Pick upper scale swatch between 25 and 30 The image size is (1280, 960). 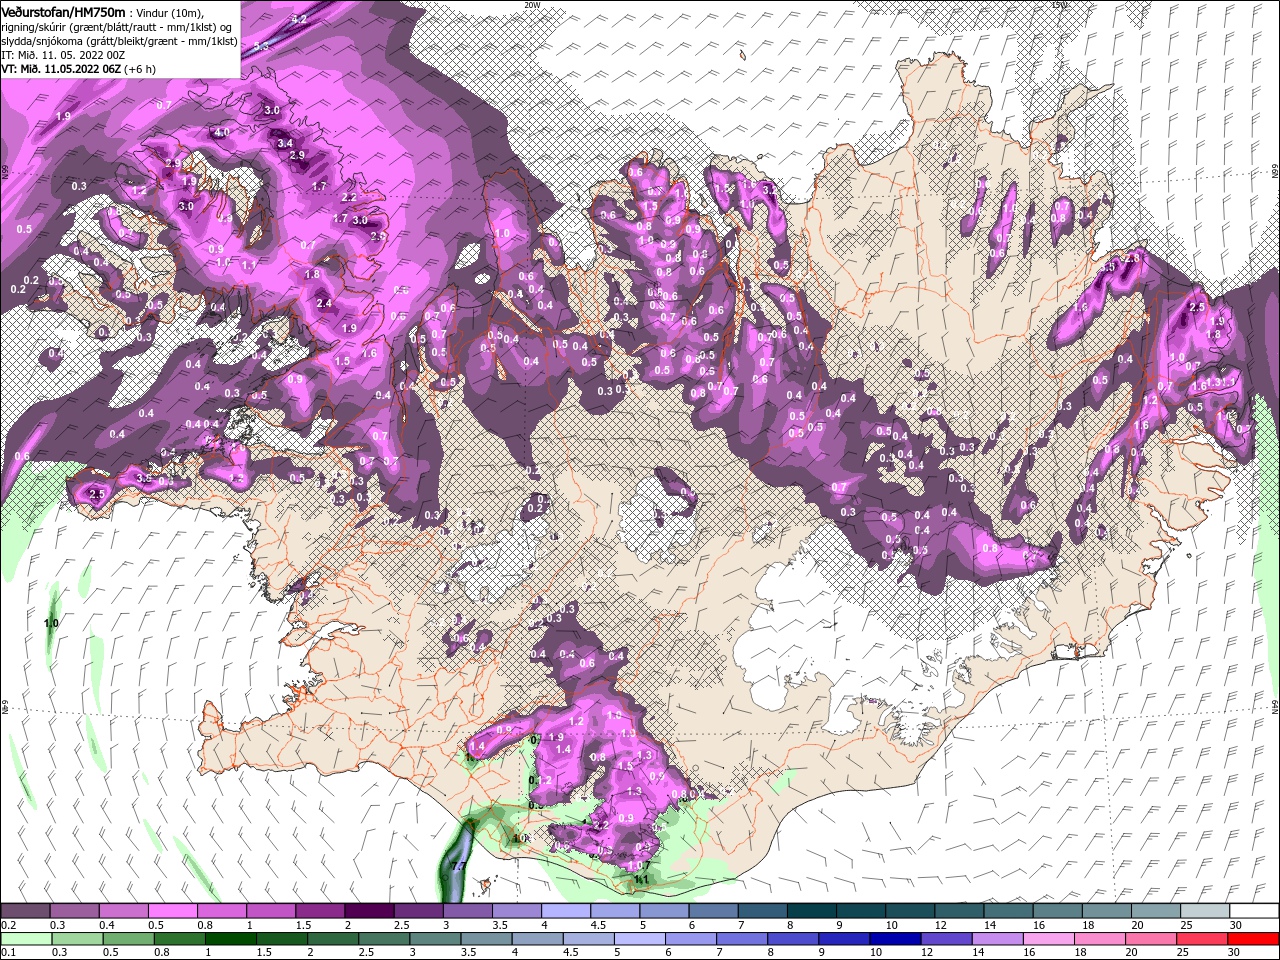click(x=1205, y=911)
